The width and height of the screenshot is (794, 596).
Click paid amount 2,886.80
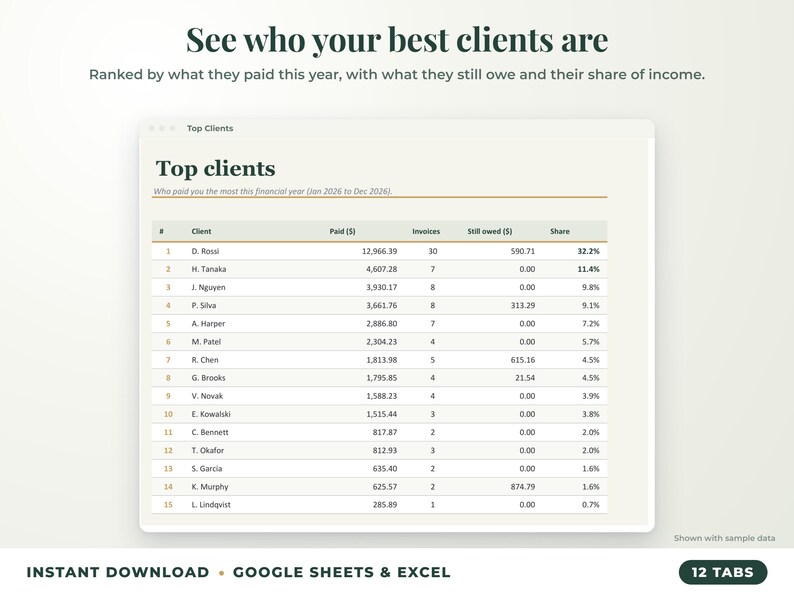pos(381,324)
